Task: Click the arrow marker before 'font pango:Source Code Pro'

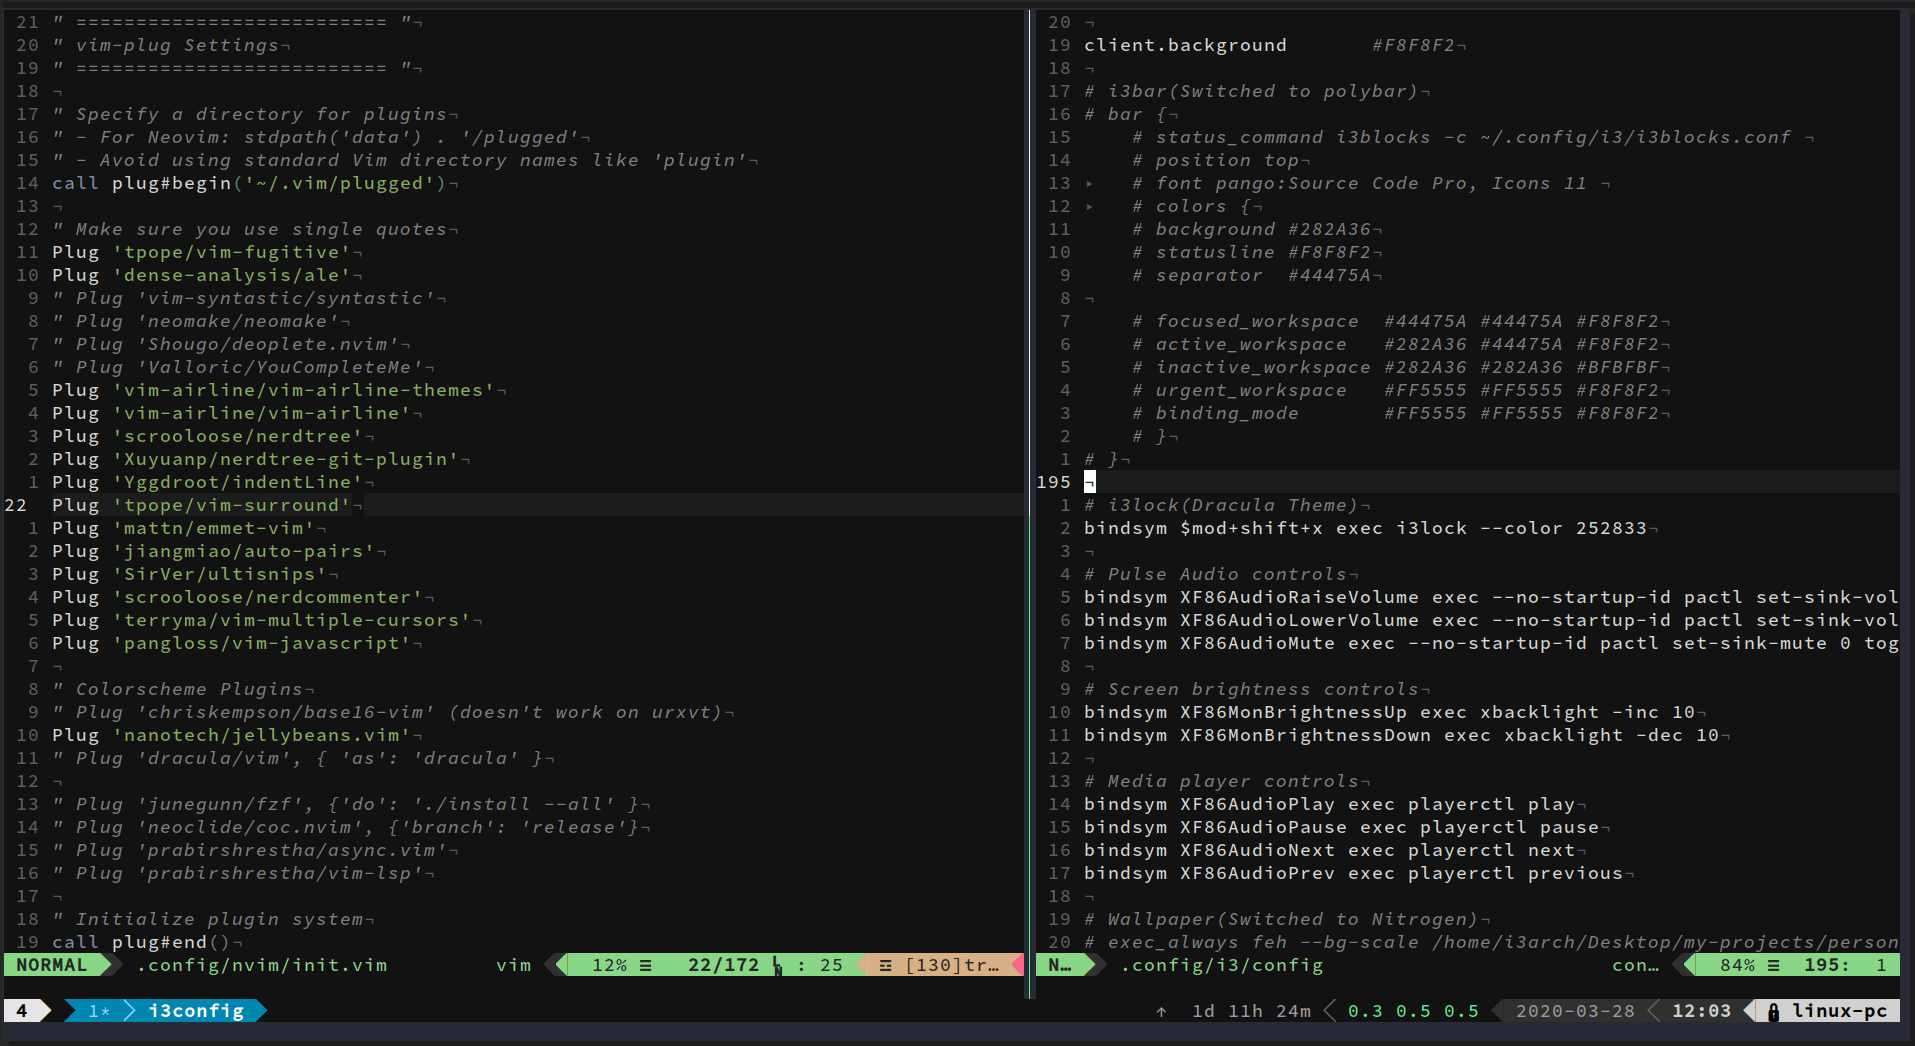Action: [x=1089, y=184]
